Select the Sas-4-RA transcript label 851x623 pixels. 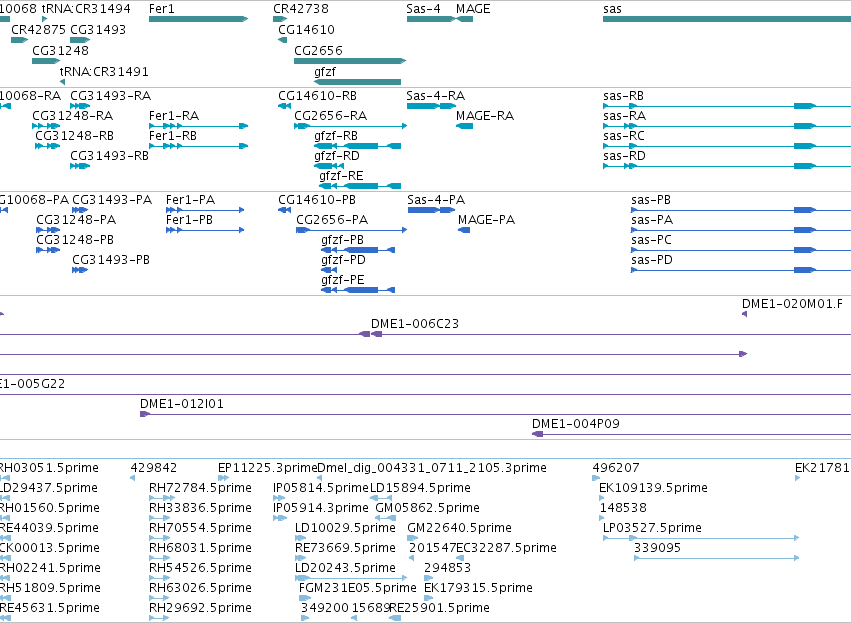(435, 96)
